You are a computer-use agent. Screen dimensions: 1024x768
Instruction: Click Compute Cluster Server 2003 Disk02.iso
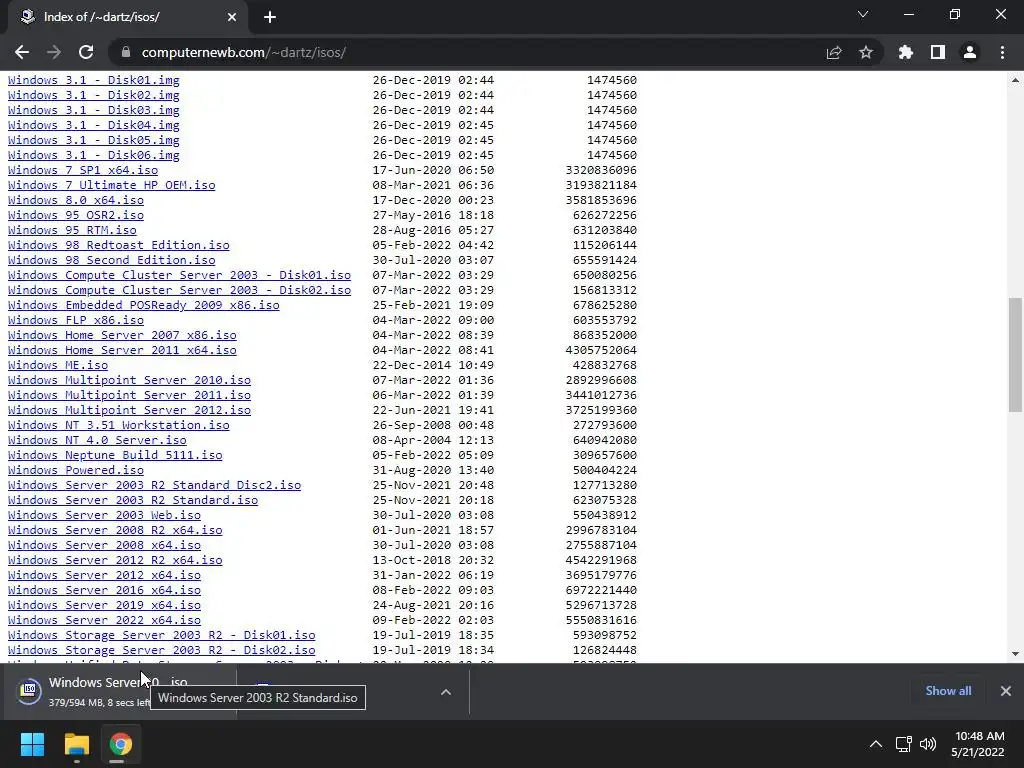[x=180, y=291]
